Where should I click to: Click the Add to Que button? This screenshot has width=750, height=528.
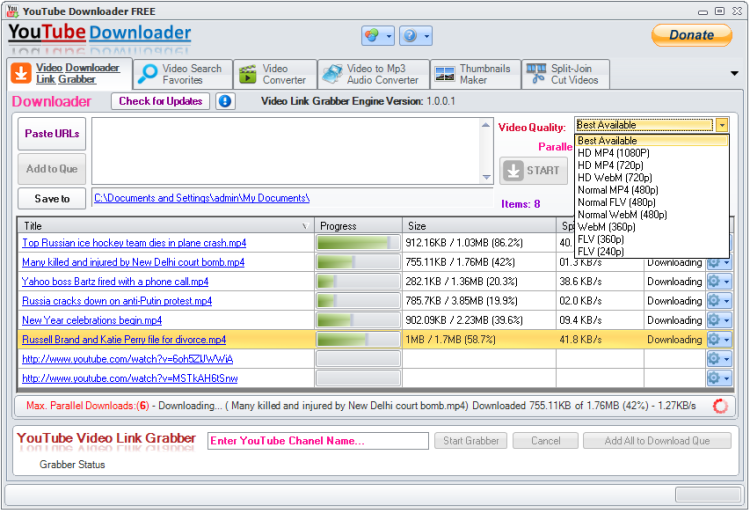pyautogui.click(x=52, y=169)
